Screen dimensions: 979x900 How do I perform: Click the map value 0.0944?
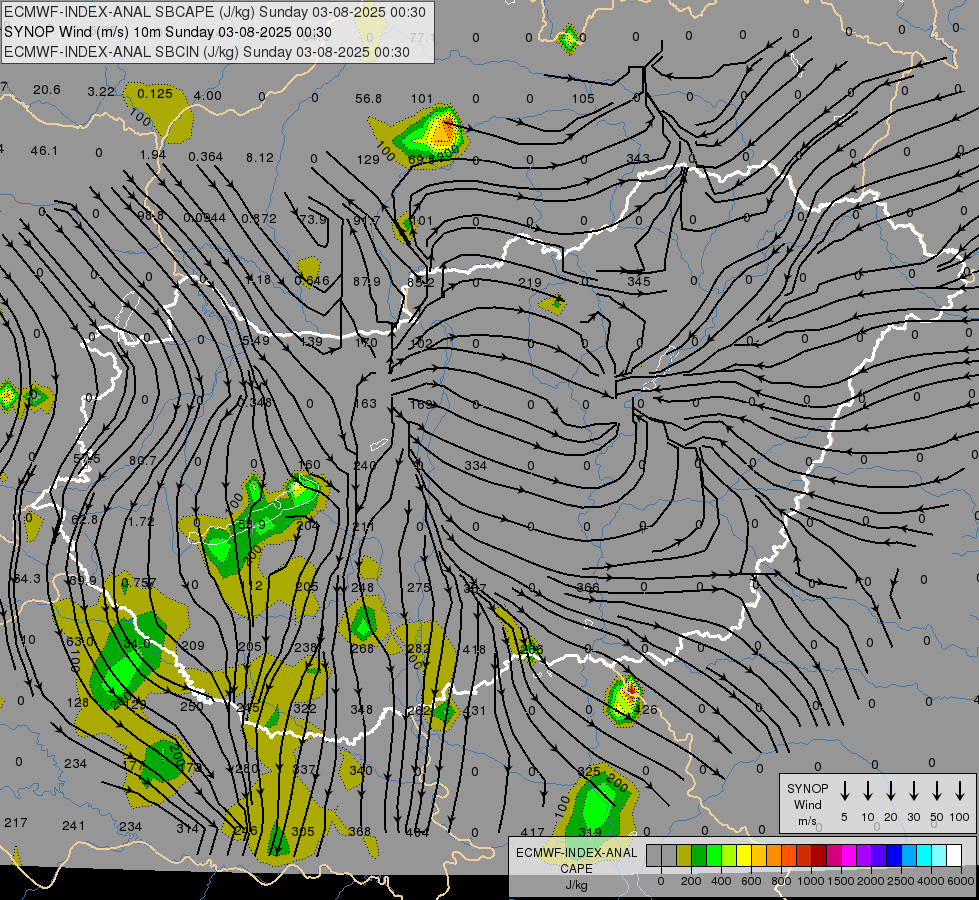(x=205, y=217)
